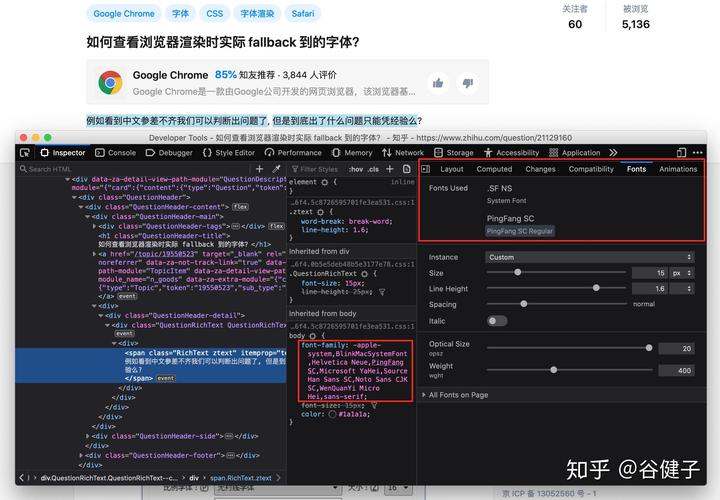
Task: Open the devtools three-dot options menu
Action: click(698, 152)
